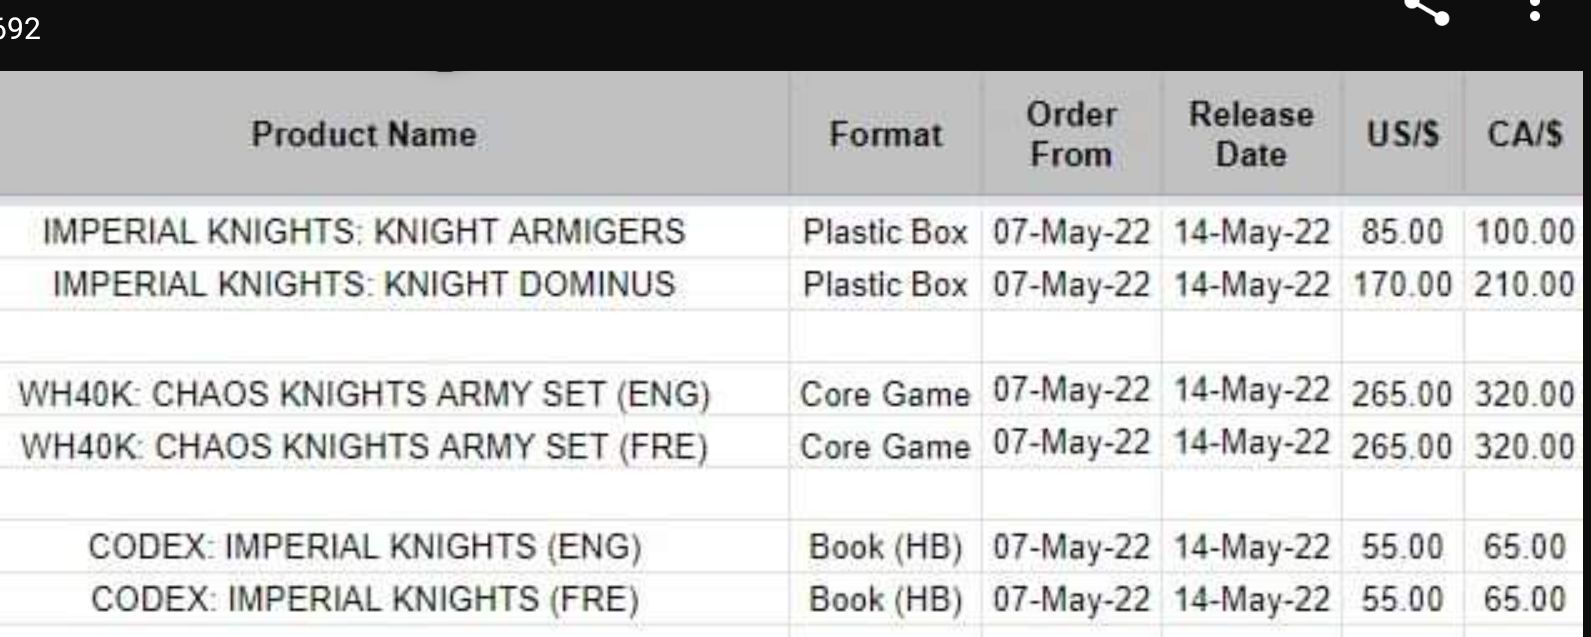Click the US/$ column header
The width and height of the screenshot is (1591, 637).
1403,134
